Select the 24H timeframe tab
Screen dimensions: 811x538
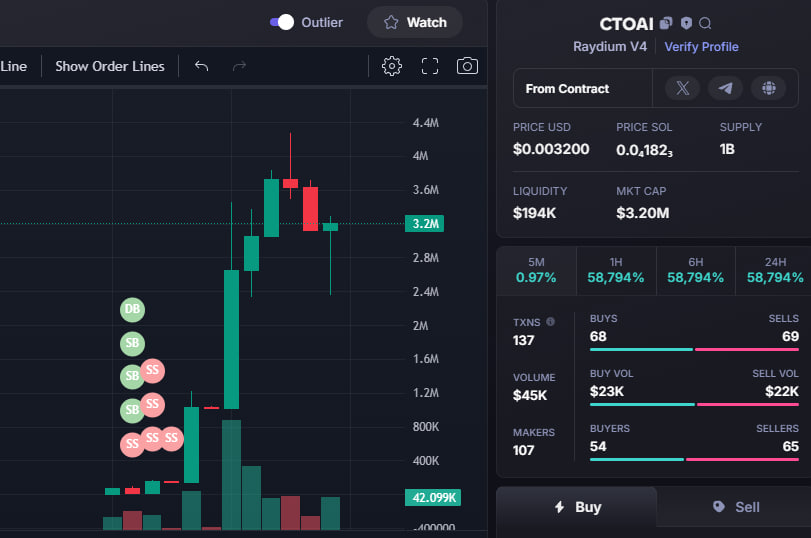(x=774, y=271)
